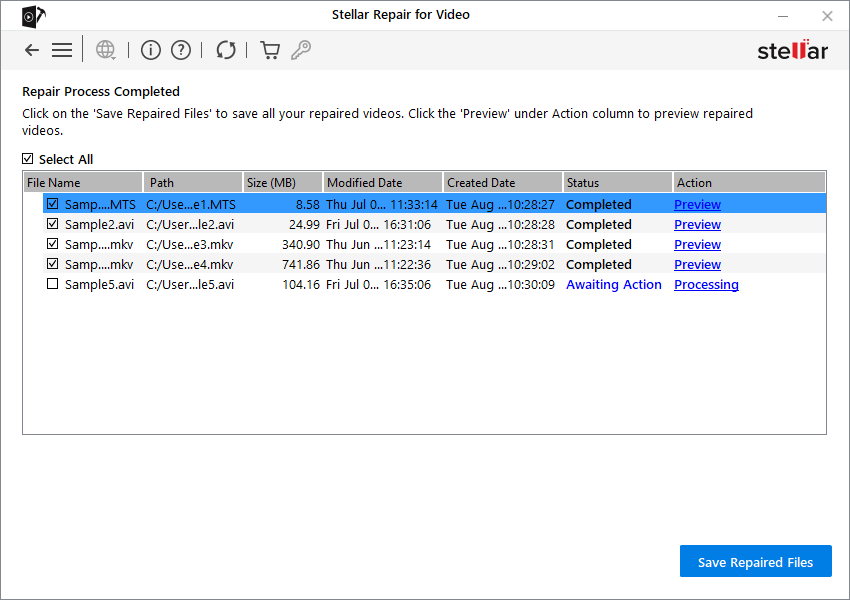Open the language globe icon
850x600 pixels.
click(106, 50)
